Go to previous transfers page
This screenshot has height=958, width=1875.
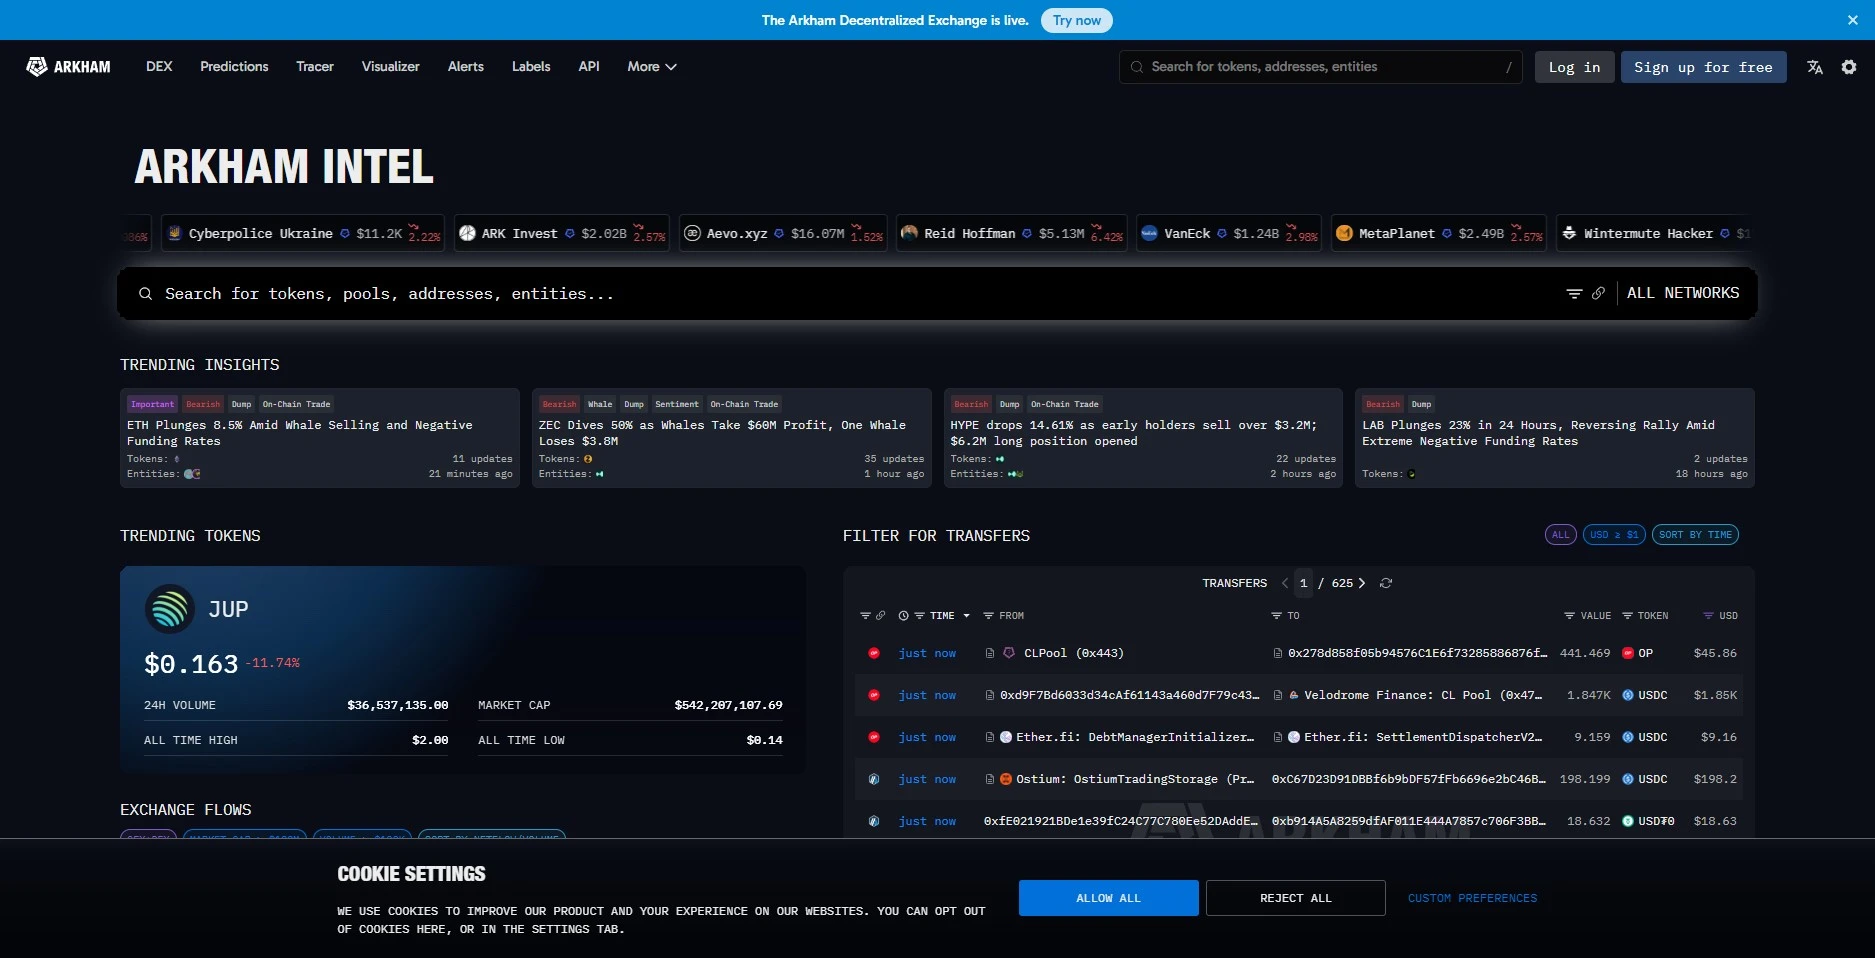tap(1285, 583)
